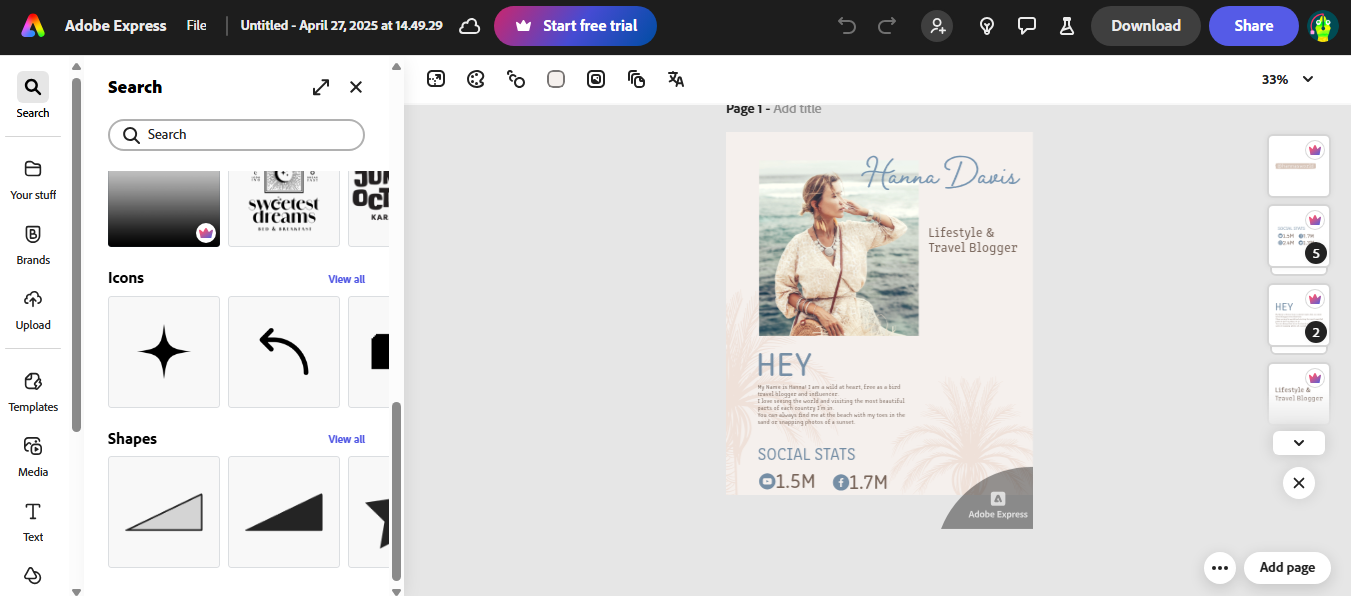Select the thumbnail with badge 5
This screenshot has width=1351, height=596.
click(1299, 236)
